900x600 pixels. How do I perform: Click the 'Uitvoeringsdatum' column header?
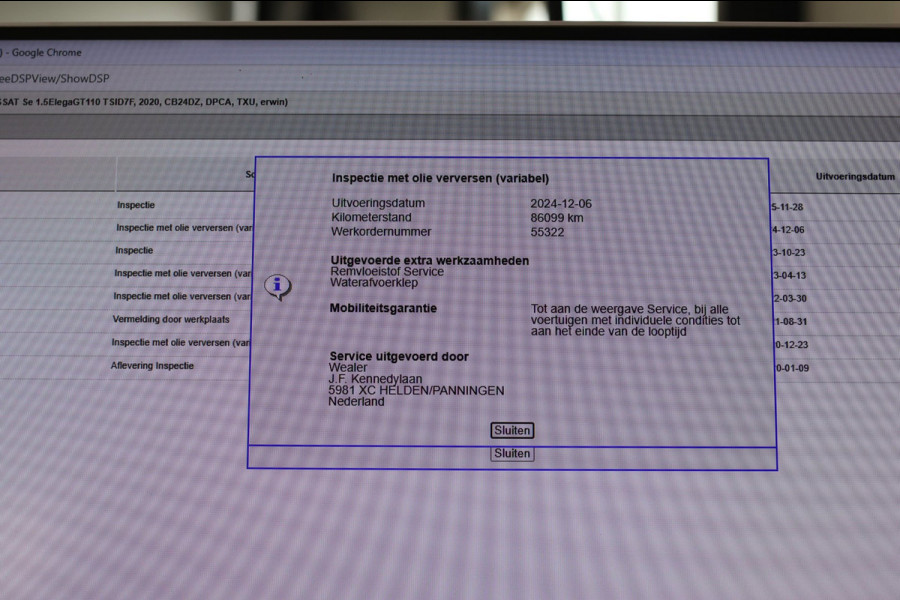tap(855, 177)
